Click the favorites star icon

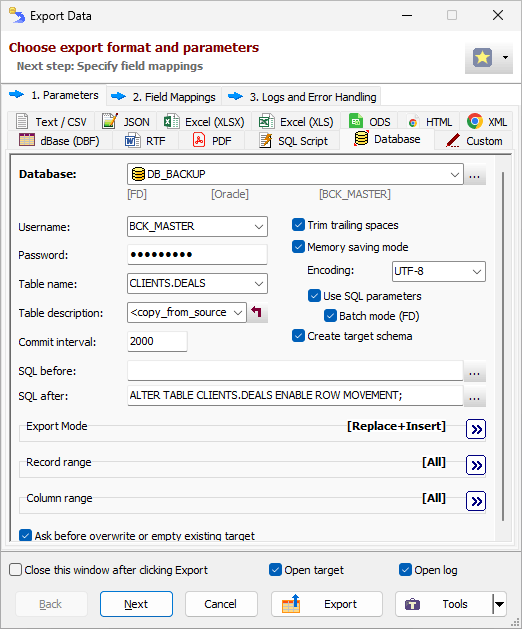482,57
